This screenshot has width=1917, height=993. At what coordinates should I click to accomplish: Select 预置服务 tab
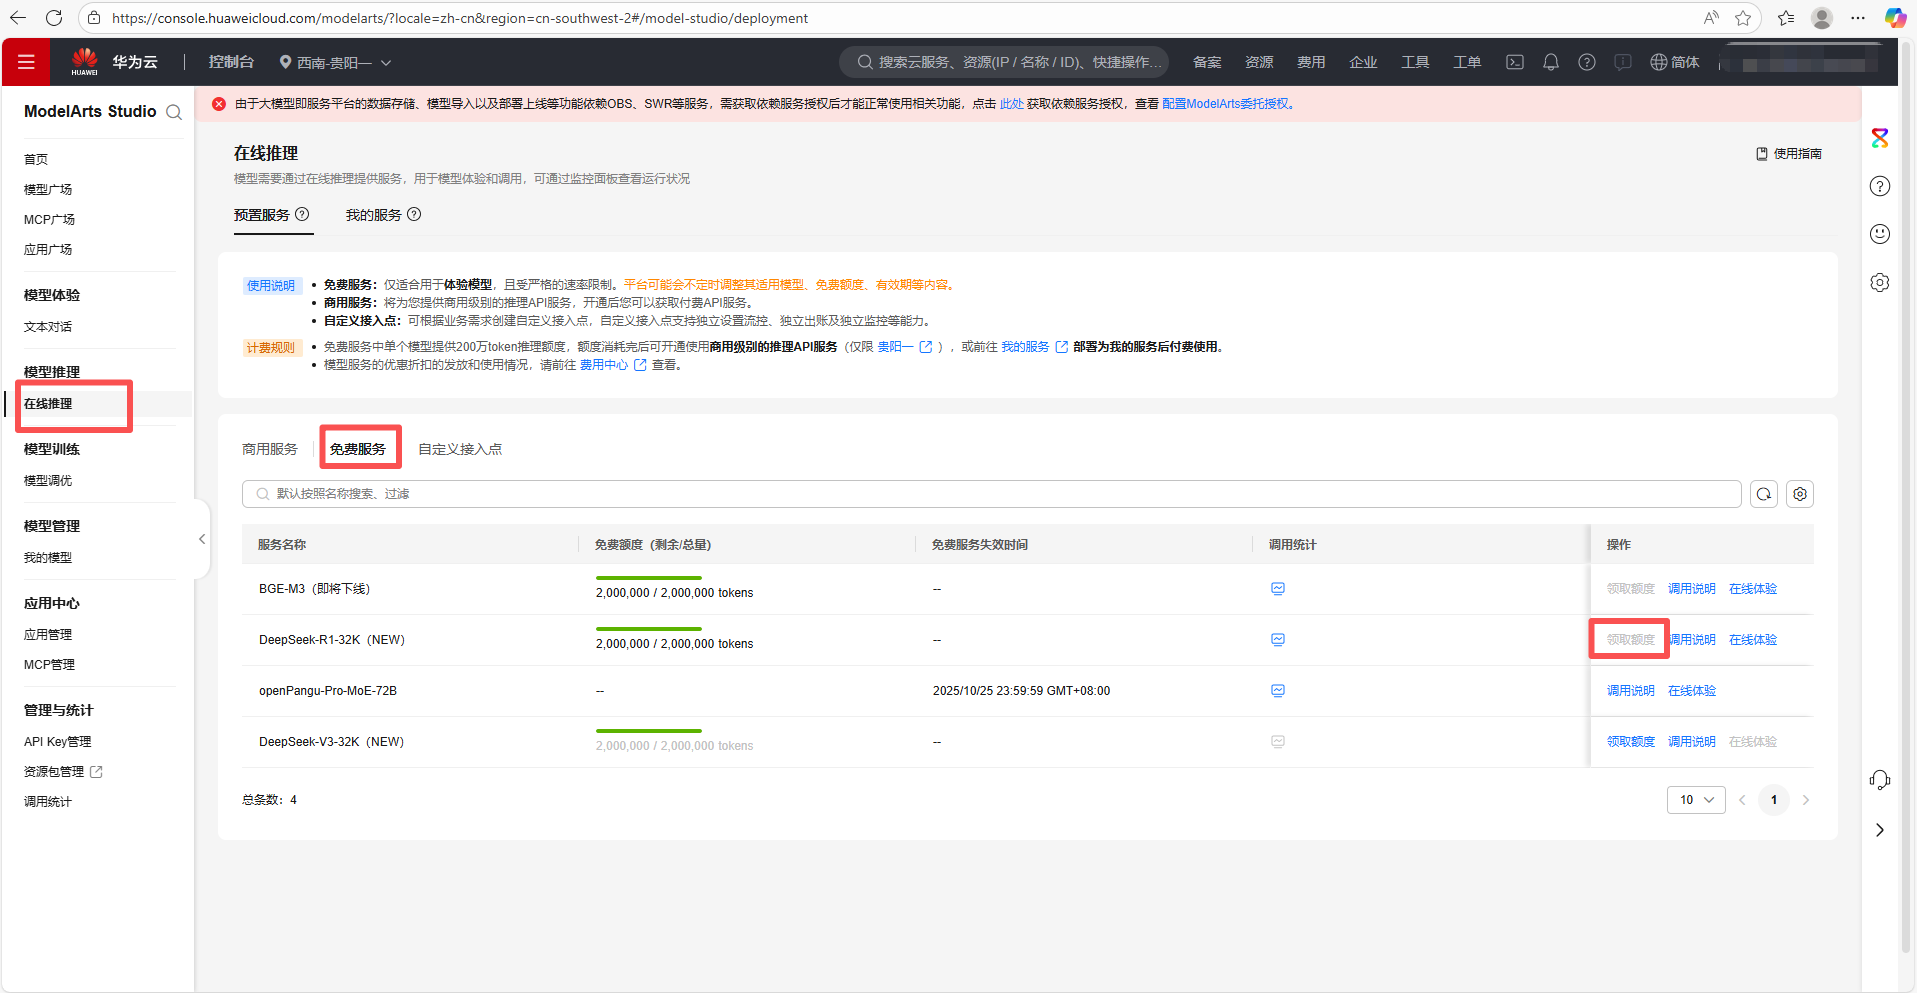click(x=262, y=215)
